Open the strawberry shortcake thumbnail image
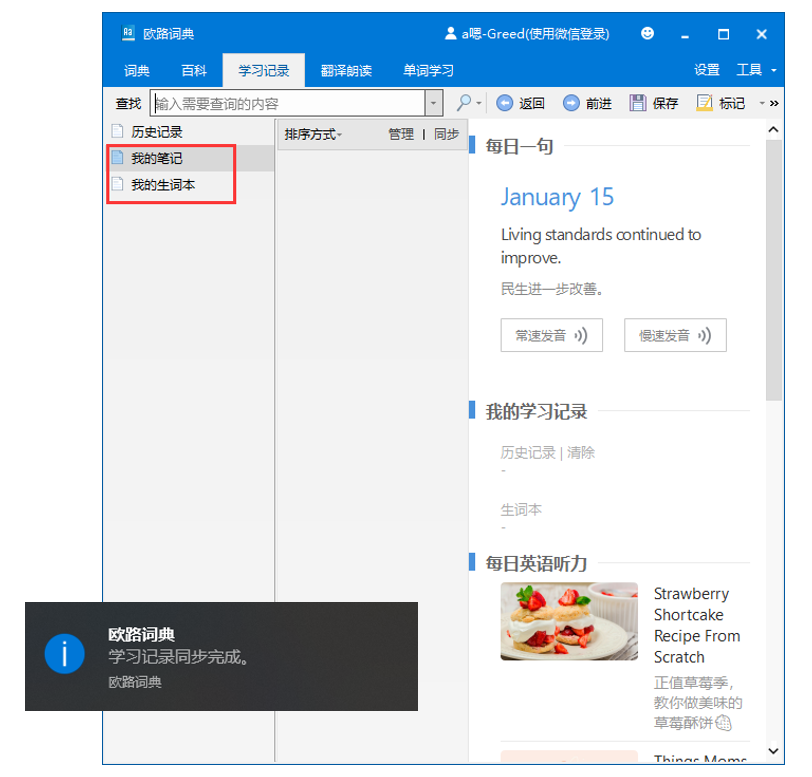 (569, 621)
